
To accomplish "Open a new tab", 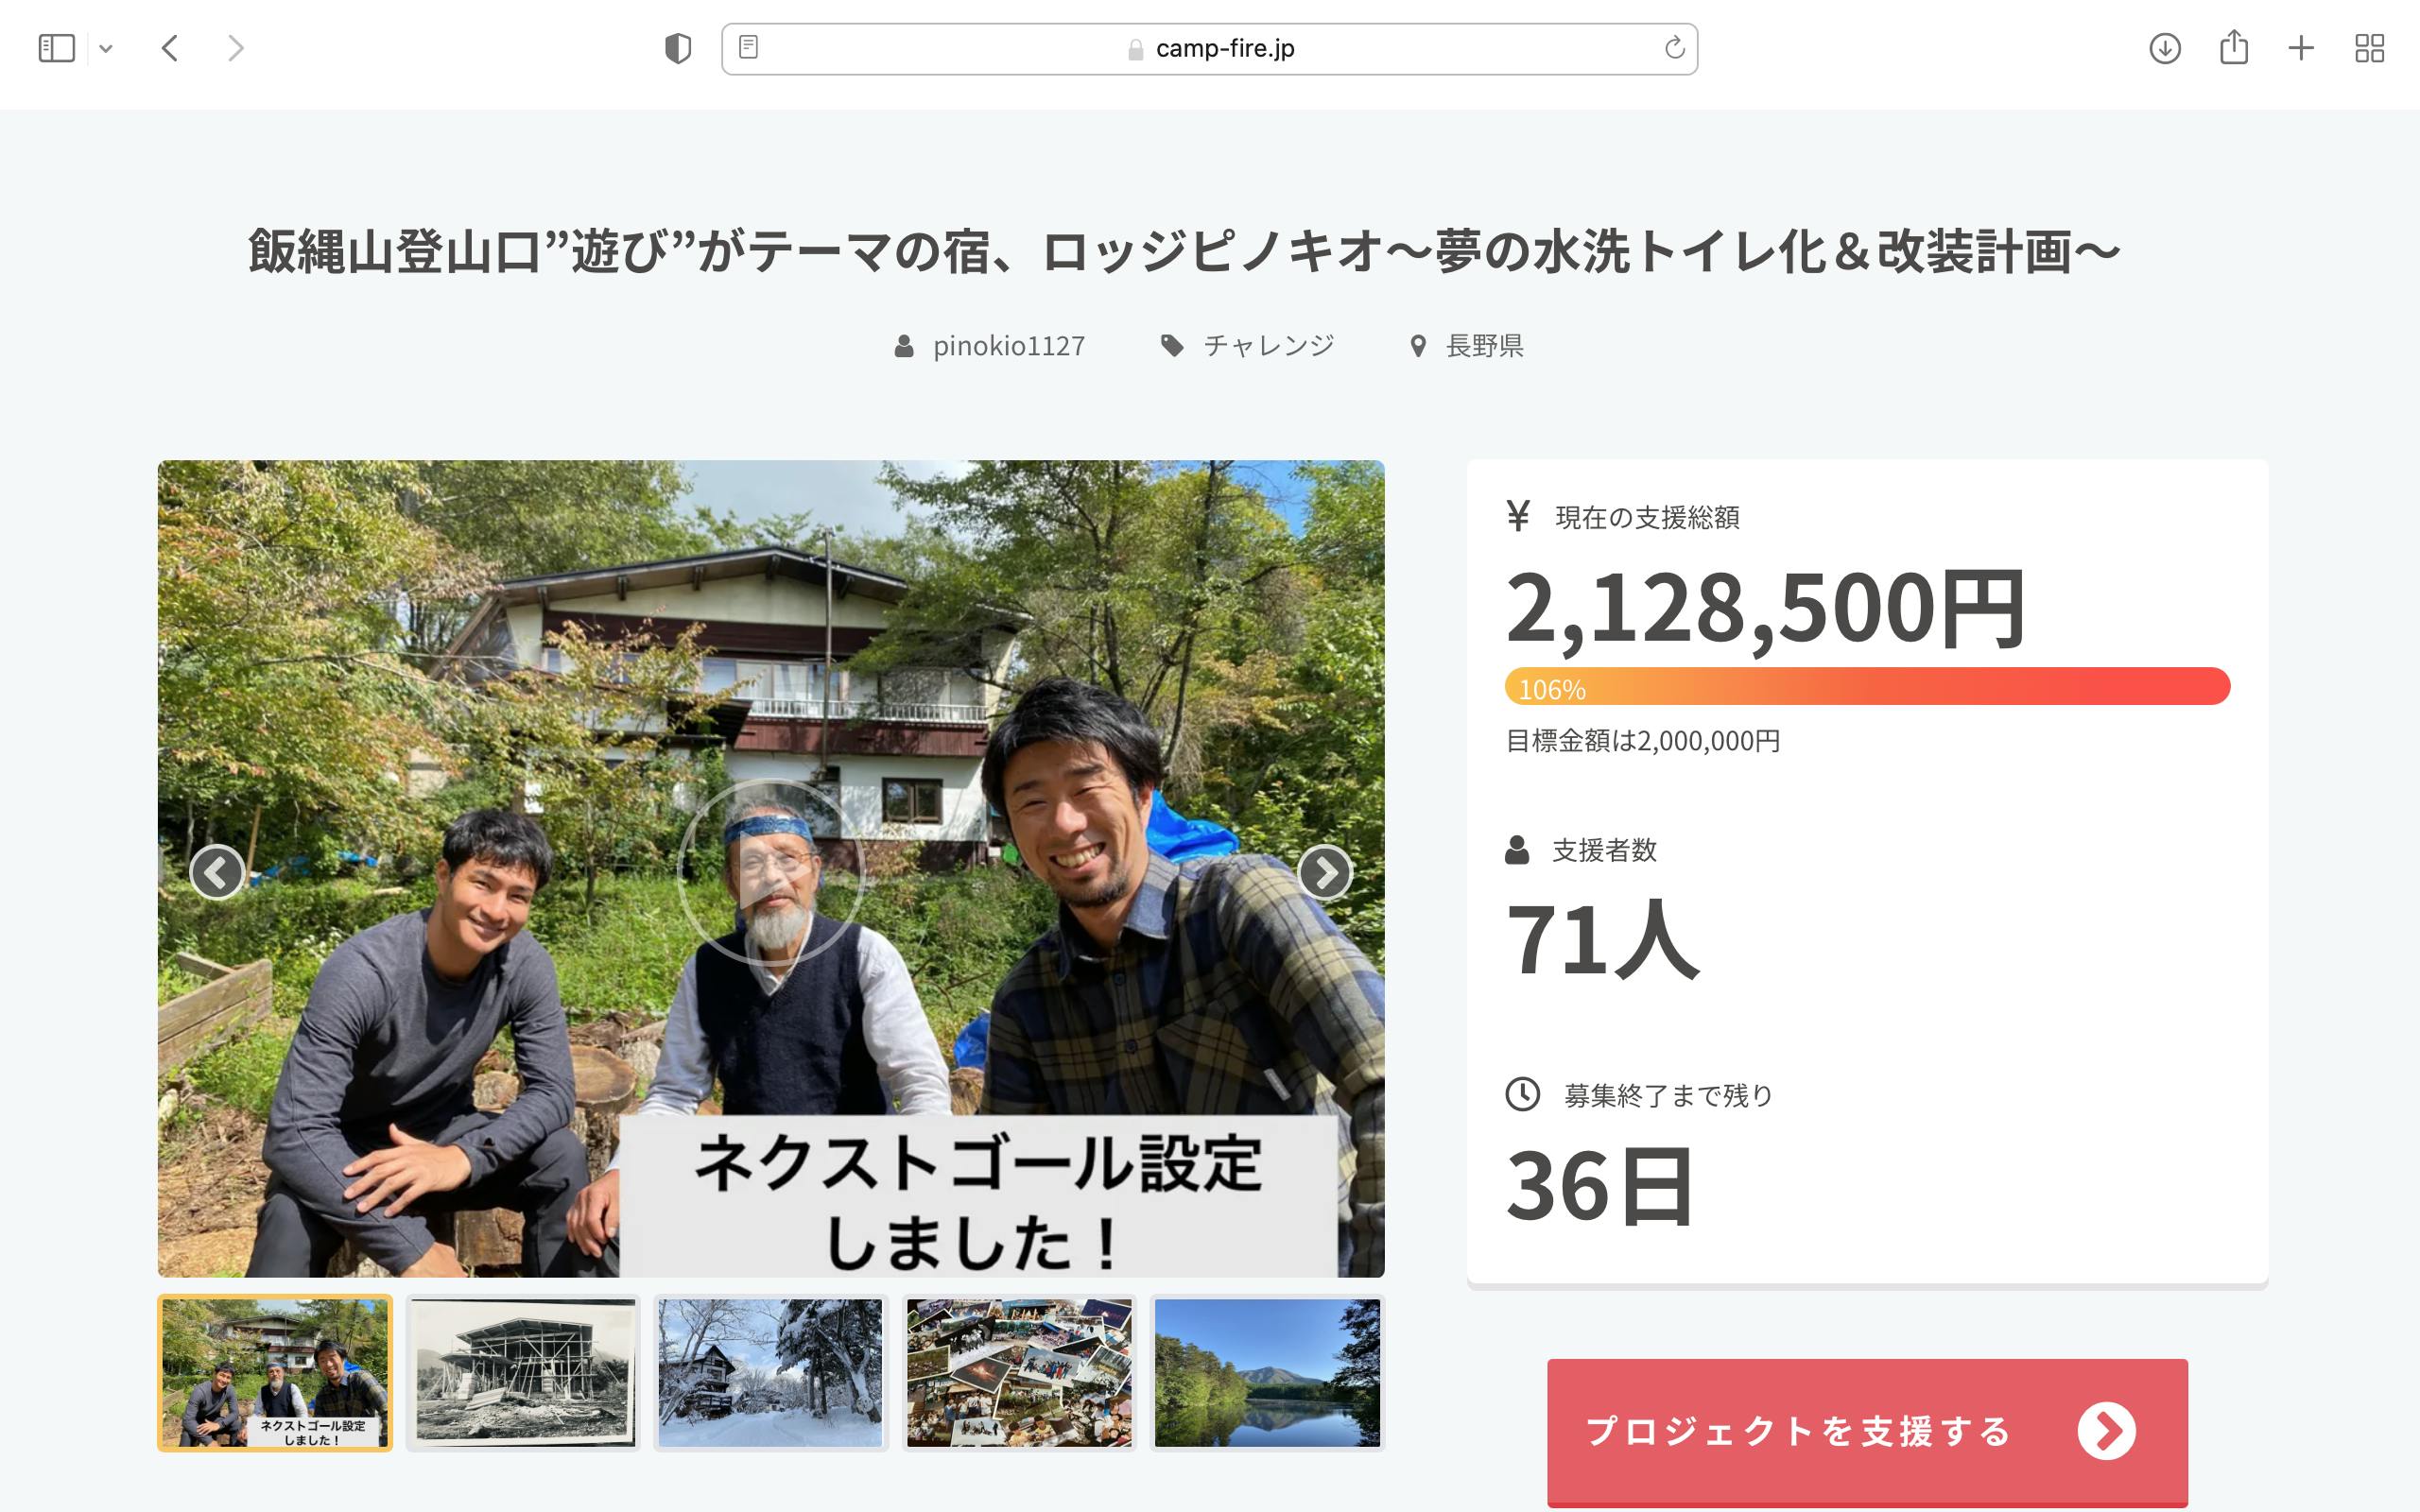I will pyautogui.click(x=2301, y=48).
